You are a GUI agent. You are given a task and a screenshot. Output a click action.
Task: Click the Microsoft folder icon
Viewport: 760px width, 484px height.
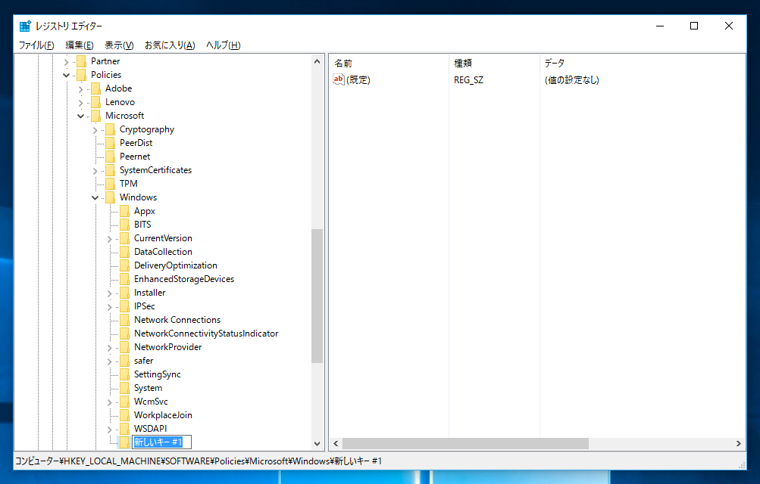point(96,115)
